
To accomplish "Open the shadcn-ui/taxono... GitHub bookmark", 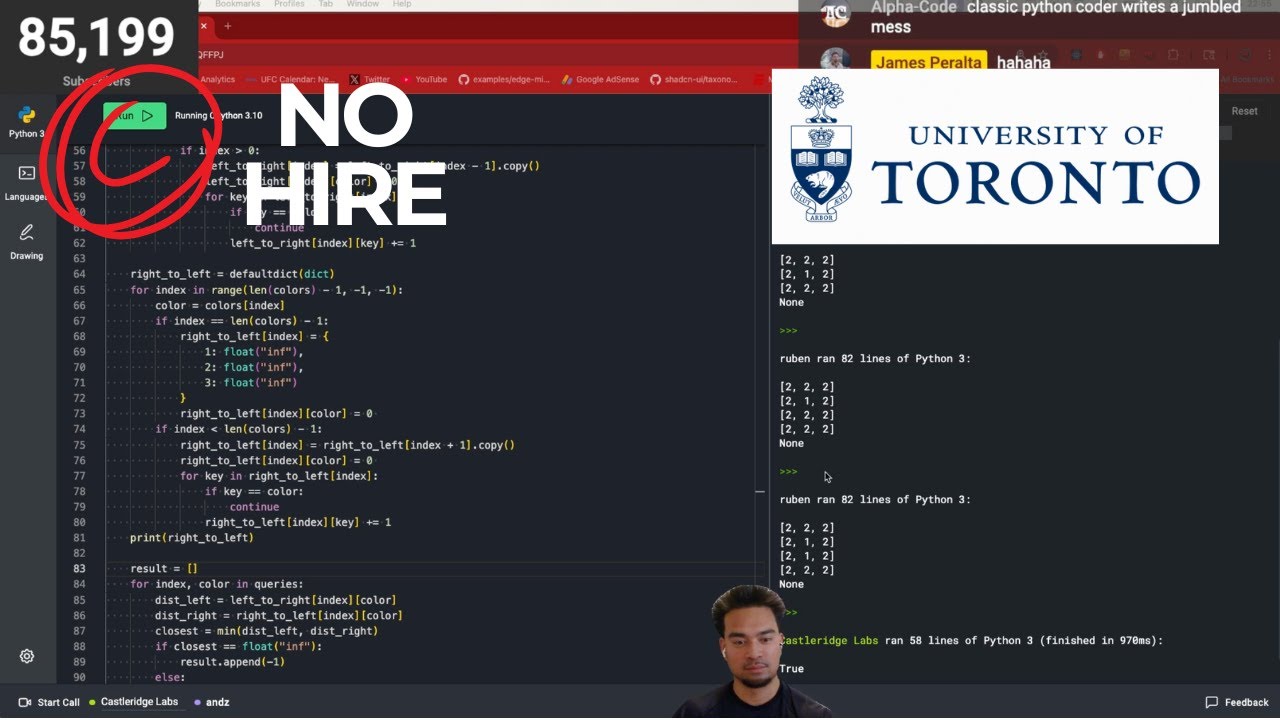I will (693, 79).
